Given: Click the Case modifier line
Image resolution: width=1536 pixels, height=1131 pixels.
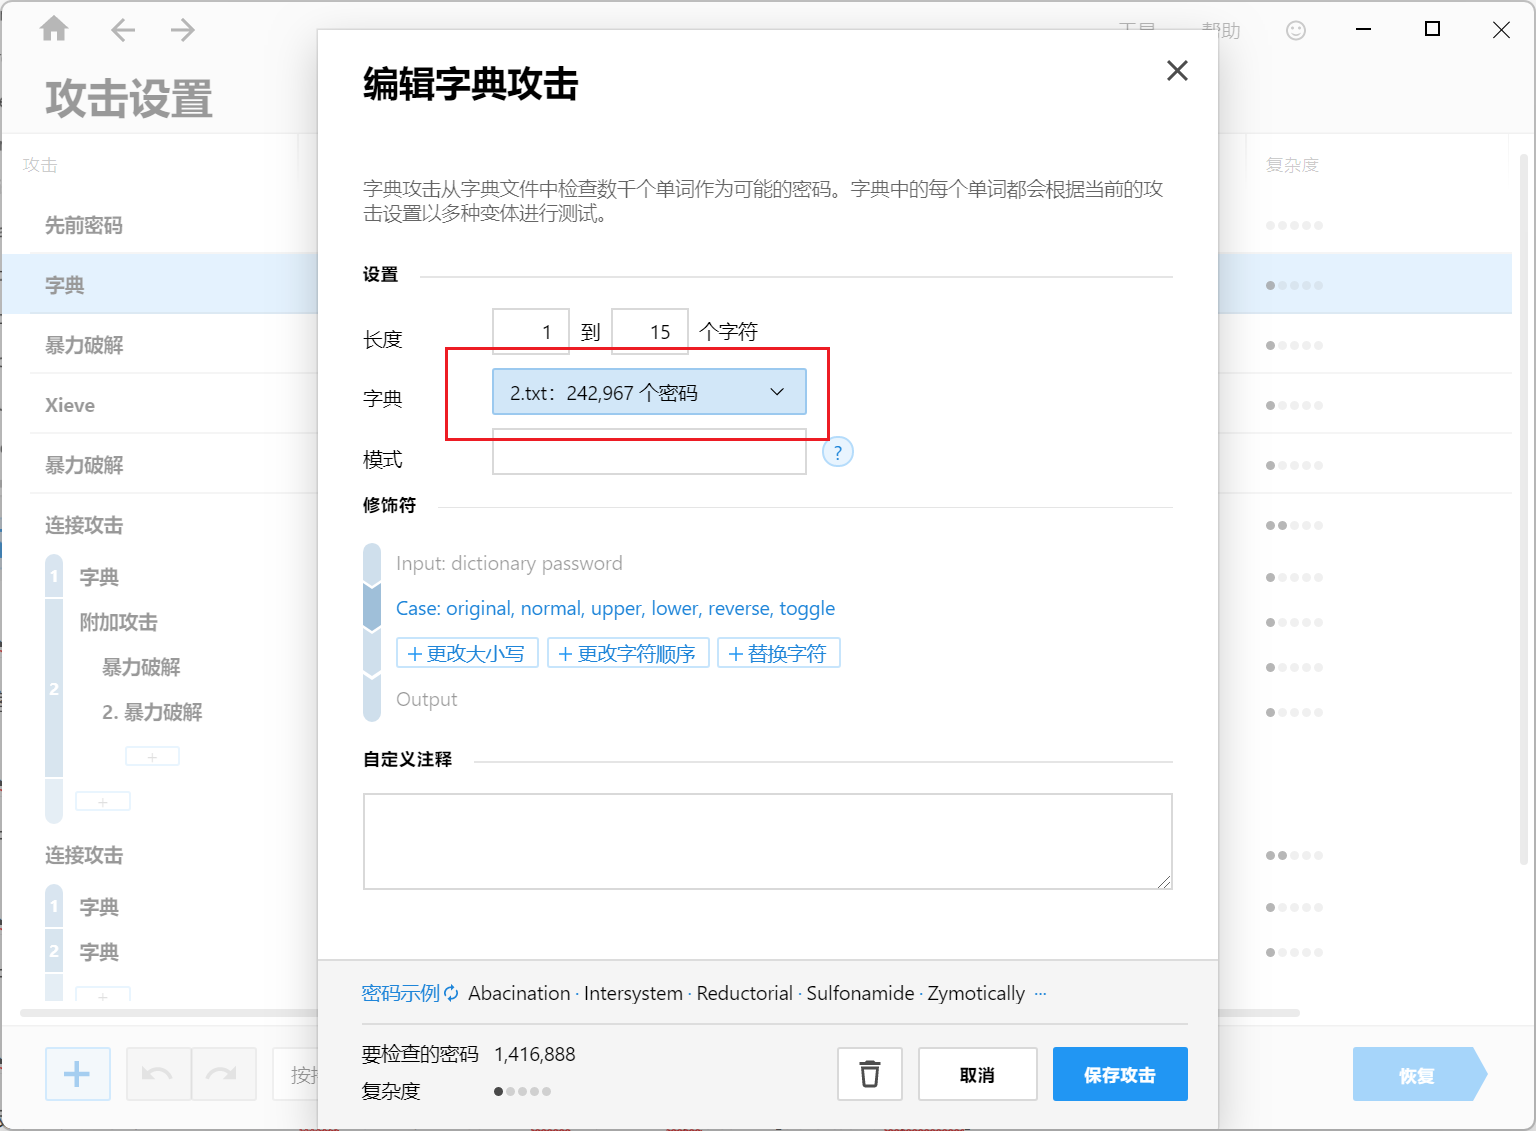Looking at the screenshot, I should pyautogui.click(x=615, y=608).
